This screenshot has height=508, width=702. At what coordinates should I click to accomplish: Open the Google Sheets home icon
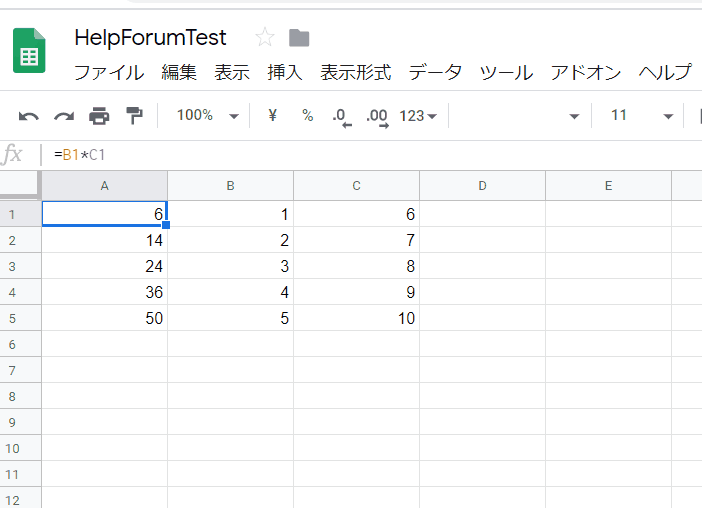pyautogui.click(x=29, y=50)
